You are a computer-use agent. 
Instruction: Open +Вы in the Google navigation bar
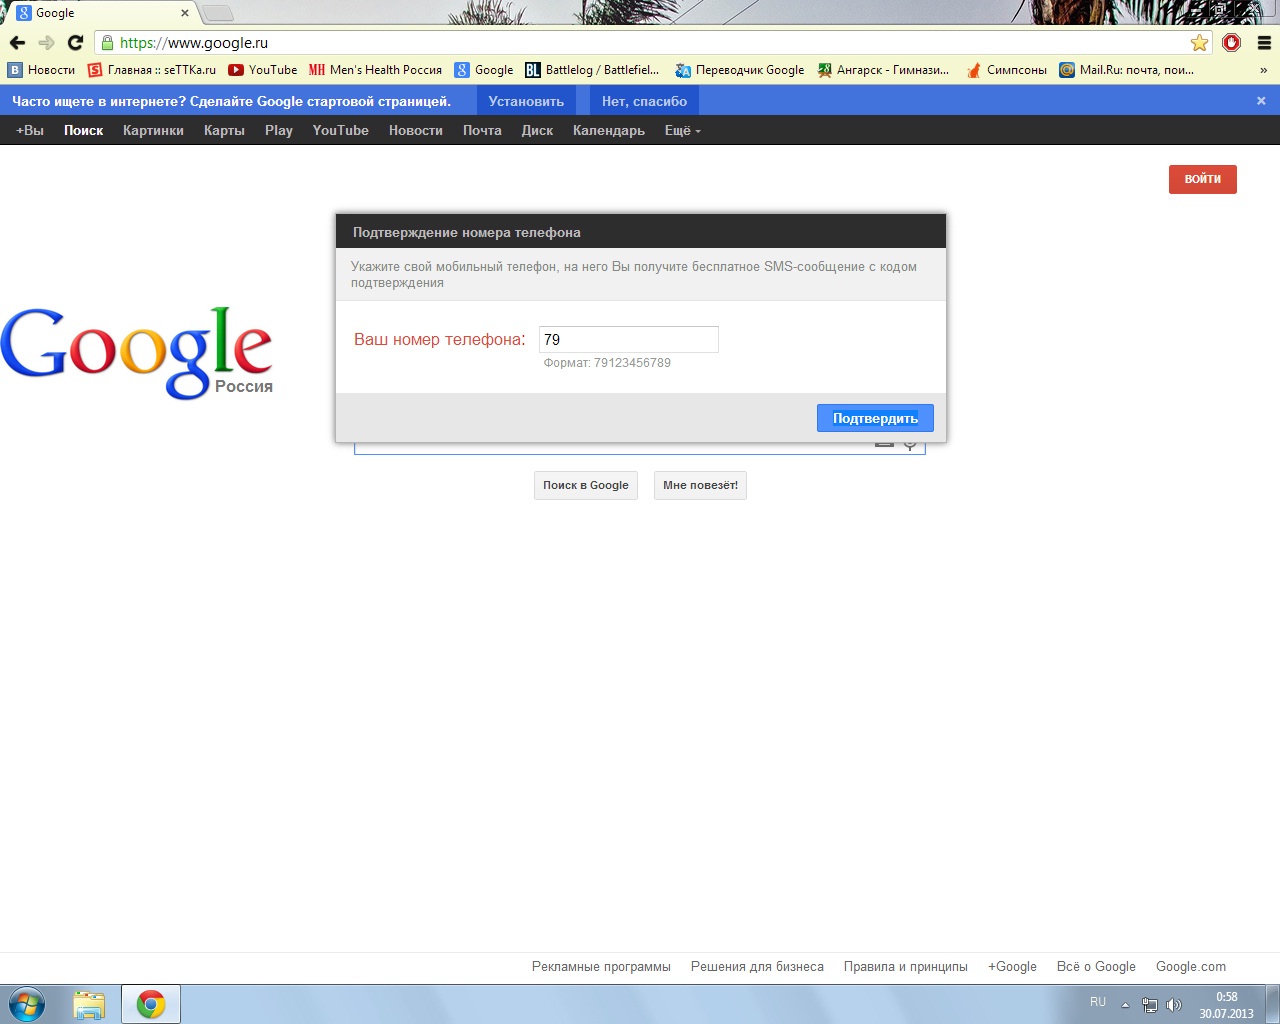(30, 130)
